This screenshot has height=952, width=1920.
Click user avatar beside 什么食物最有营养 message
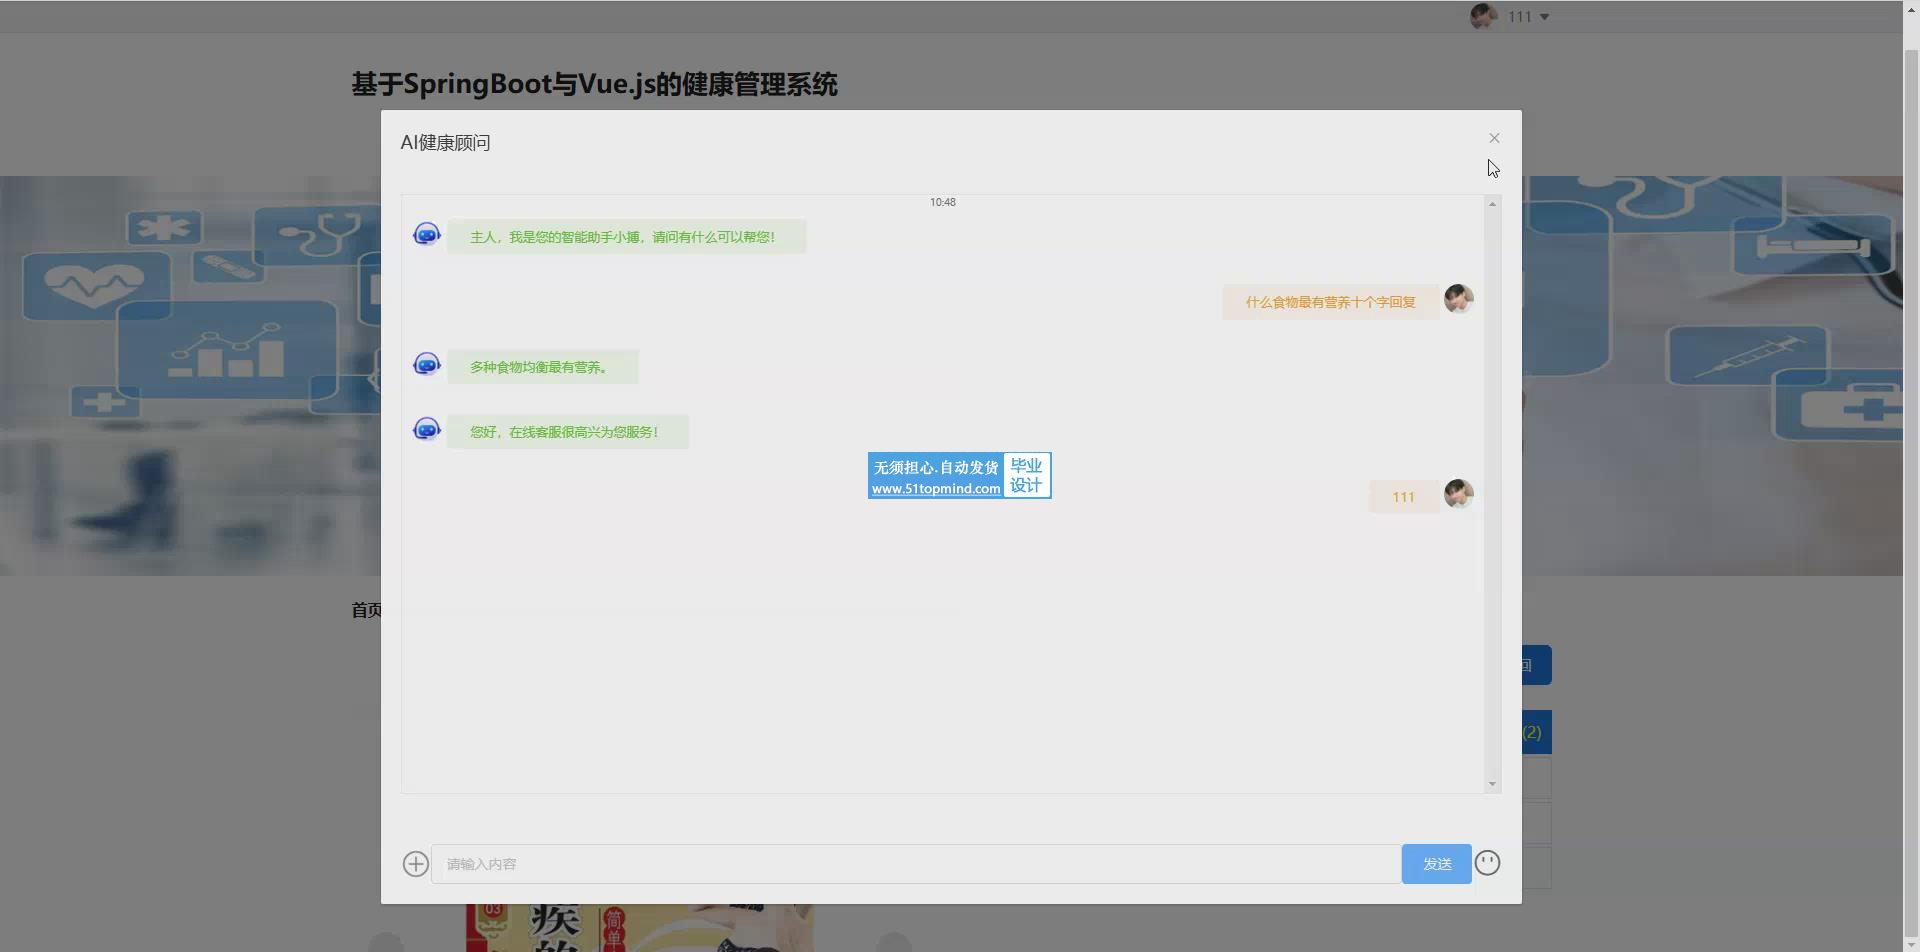pos(1458,299)
